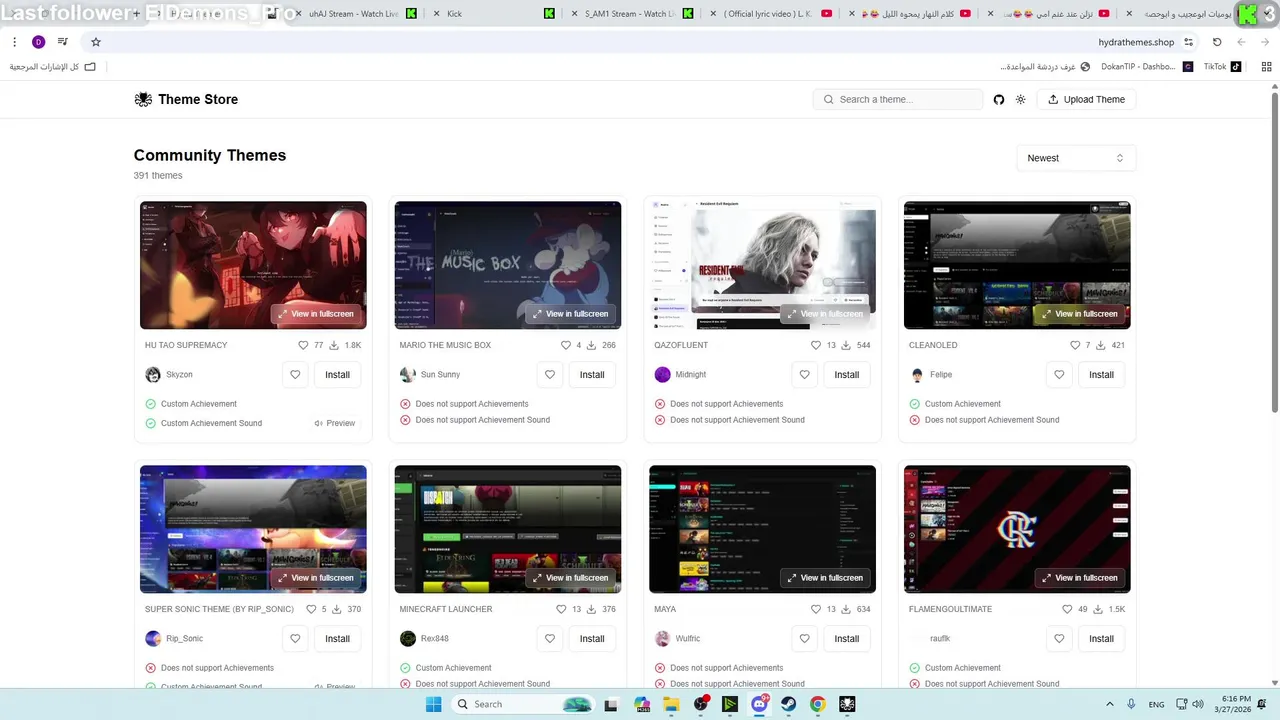This screenshot has width=1280, height=720.
Task: Open the GitHub icon link in header
Action: tap(998, 99)
